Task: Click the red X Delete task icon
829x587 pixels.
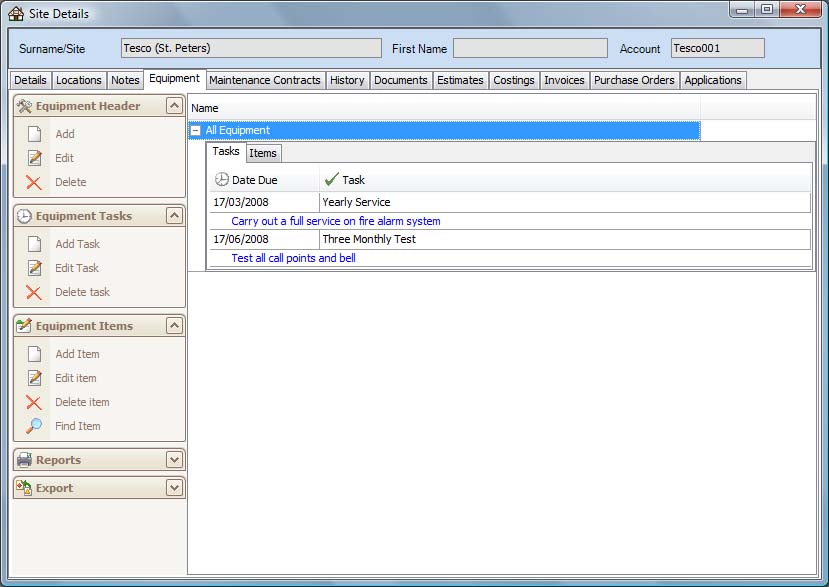Action: (x=34, y=292)
